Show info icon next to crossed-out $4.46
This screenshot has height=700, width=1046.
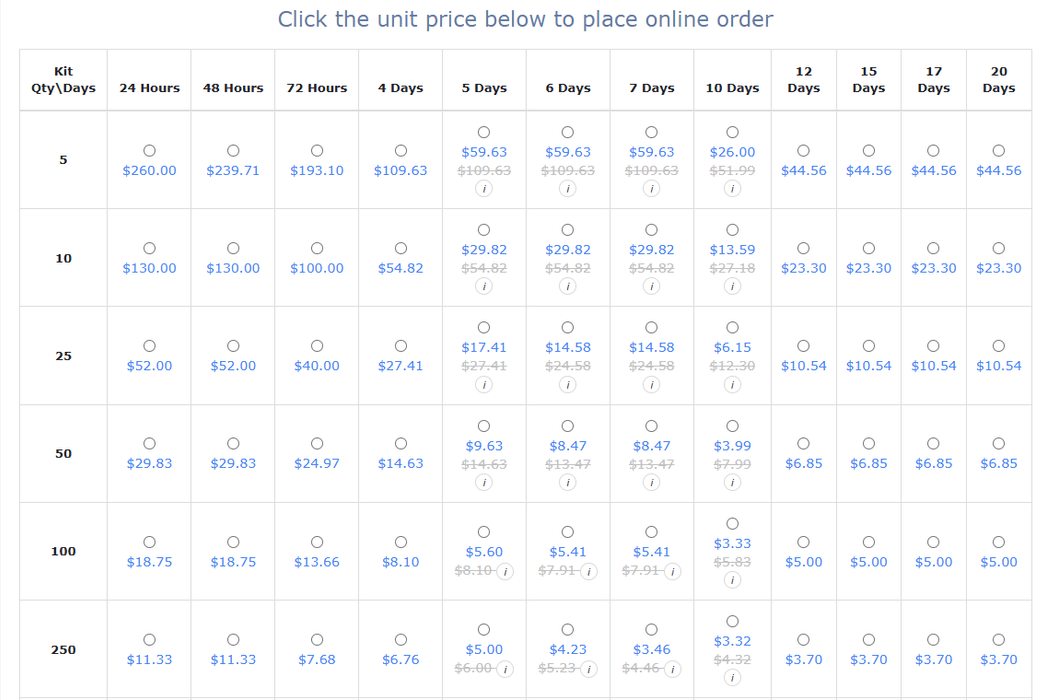(x=672, y=669)
